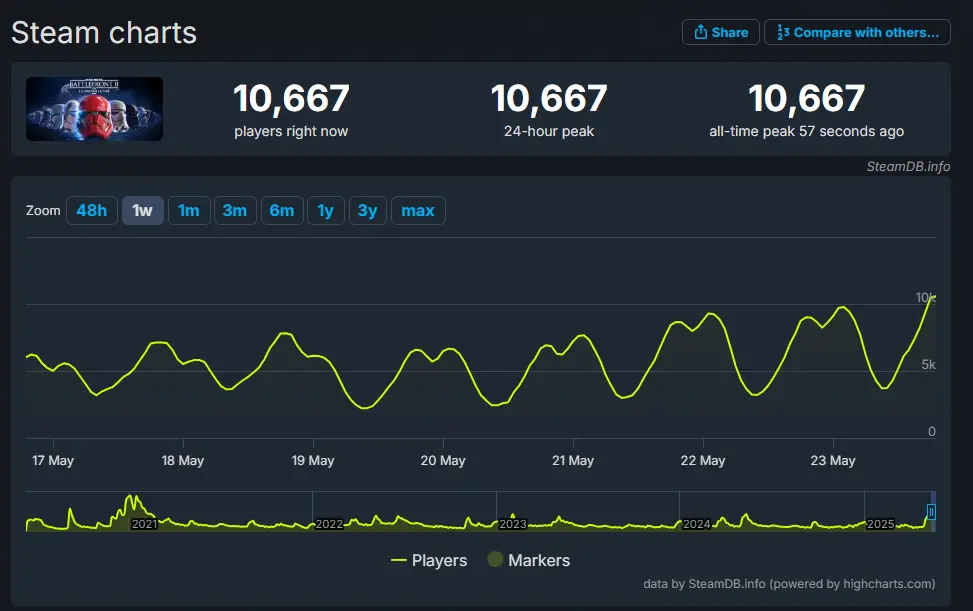Toggle the Markers series in legend
This screenshot has width=973, height=611.
click(529, 560)
